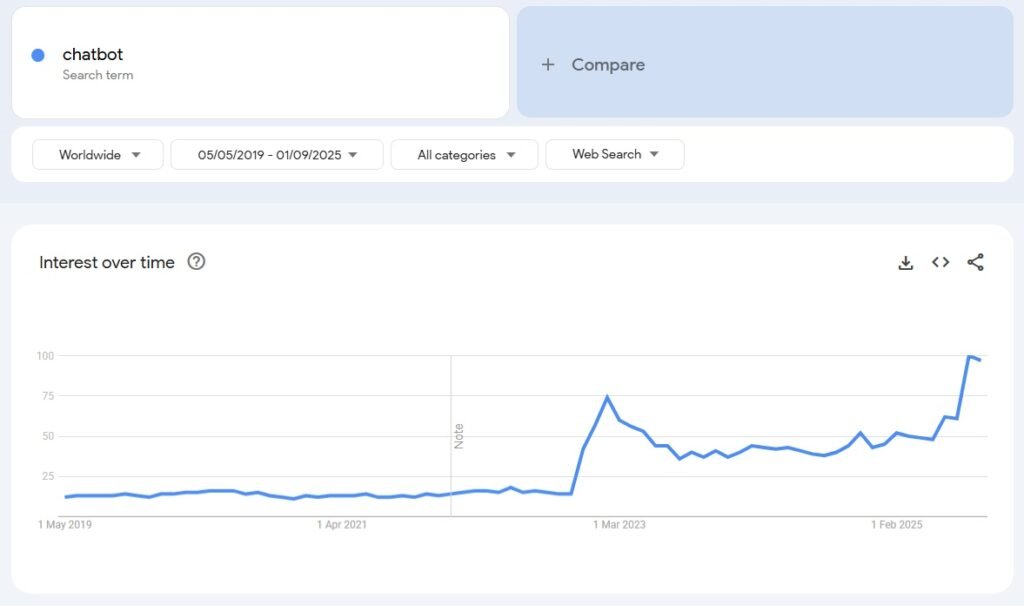Expand the Web Search type dropdown

[x=615, y=155]
